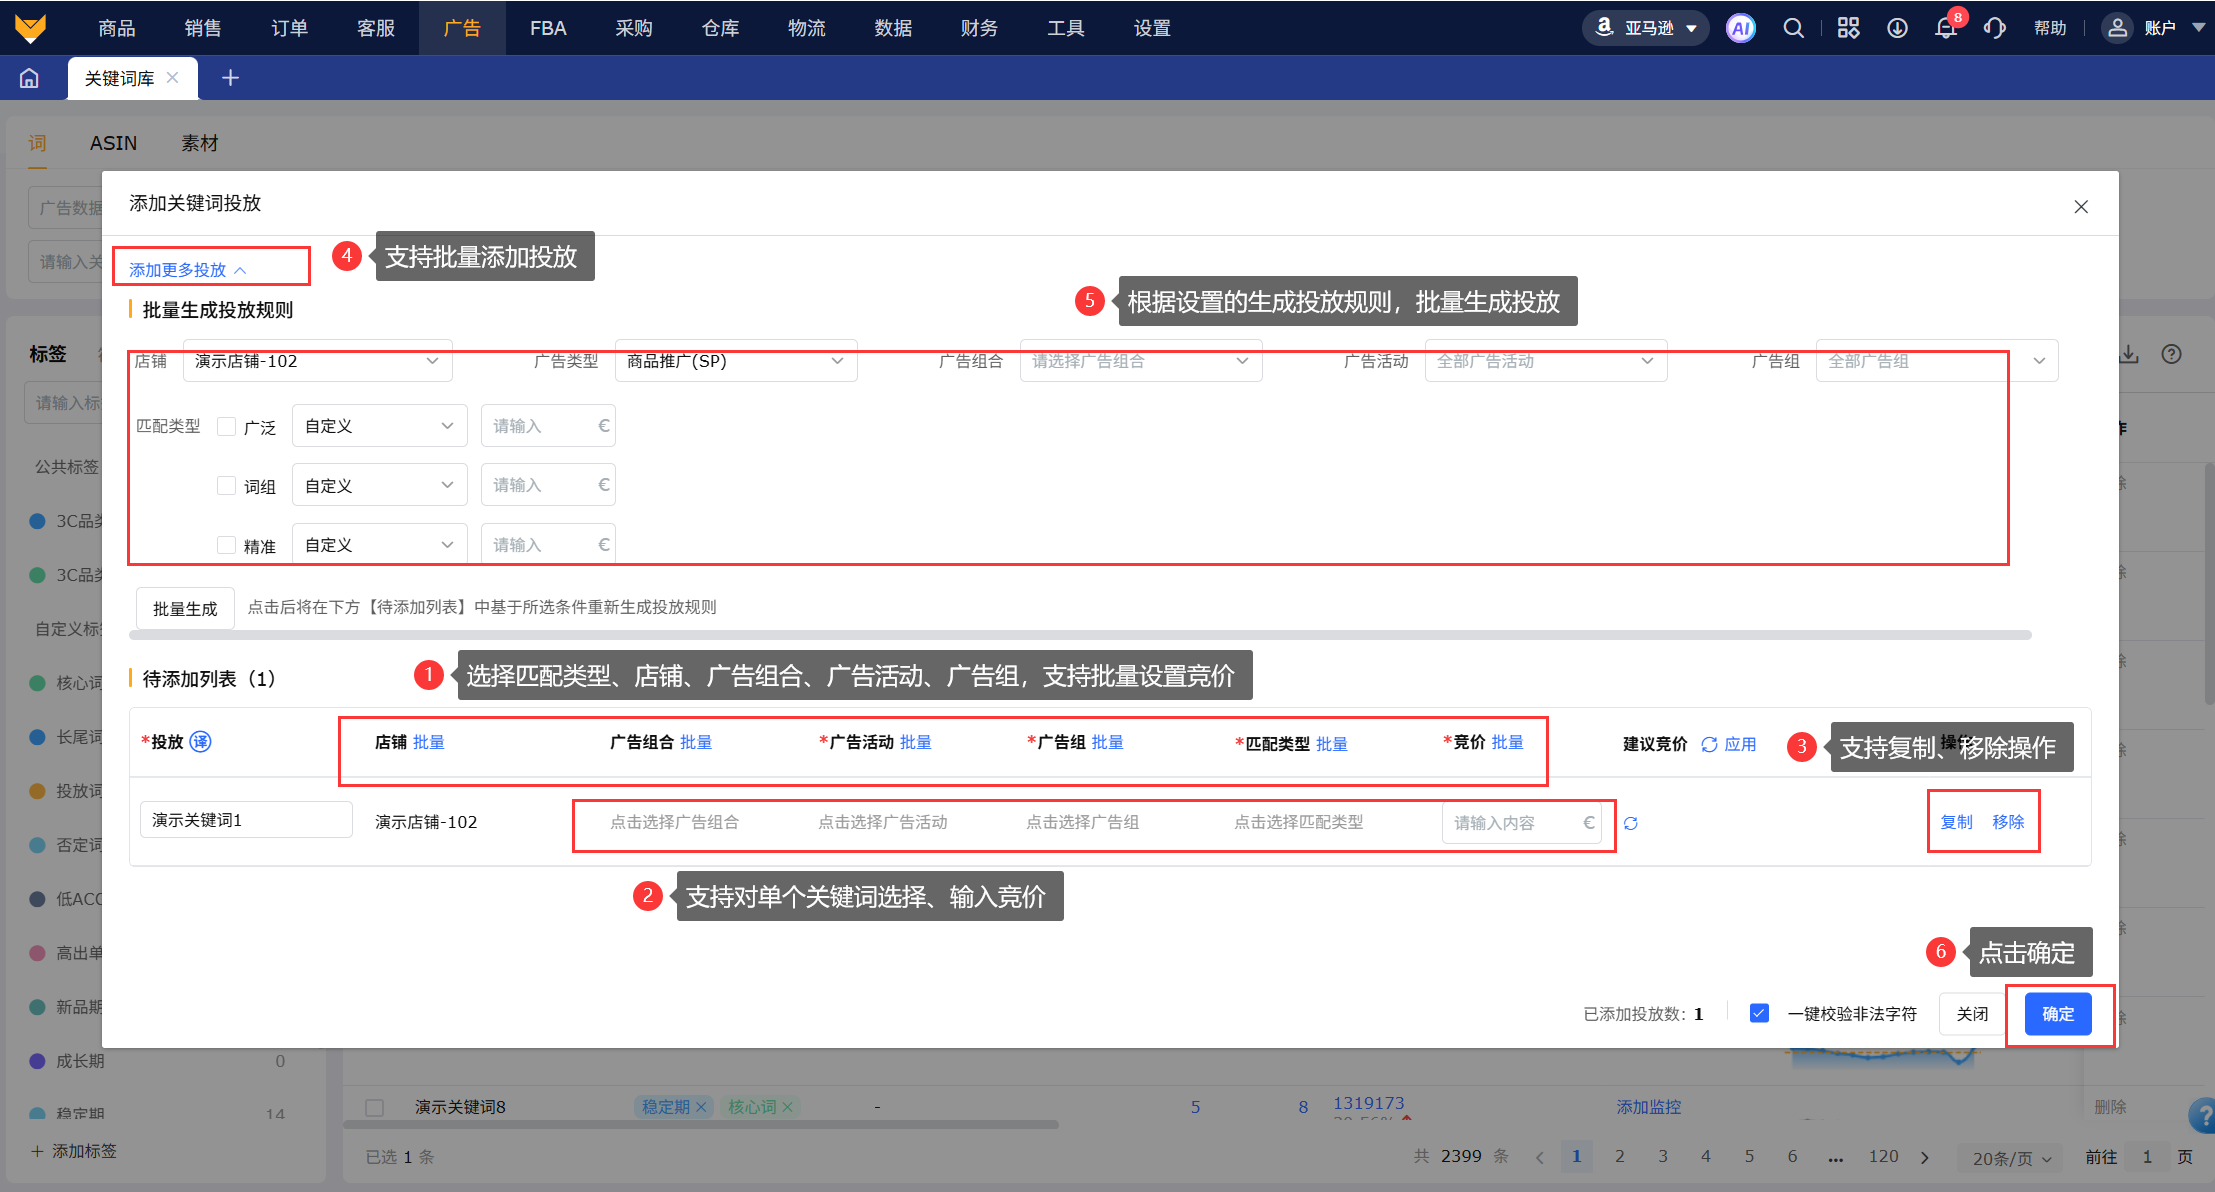Refresh suggested bid for 演示关键词1 row
This screenshot has width=2215, height=1192.
(x=1631, y=823)
